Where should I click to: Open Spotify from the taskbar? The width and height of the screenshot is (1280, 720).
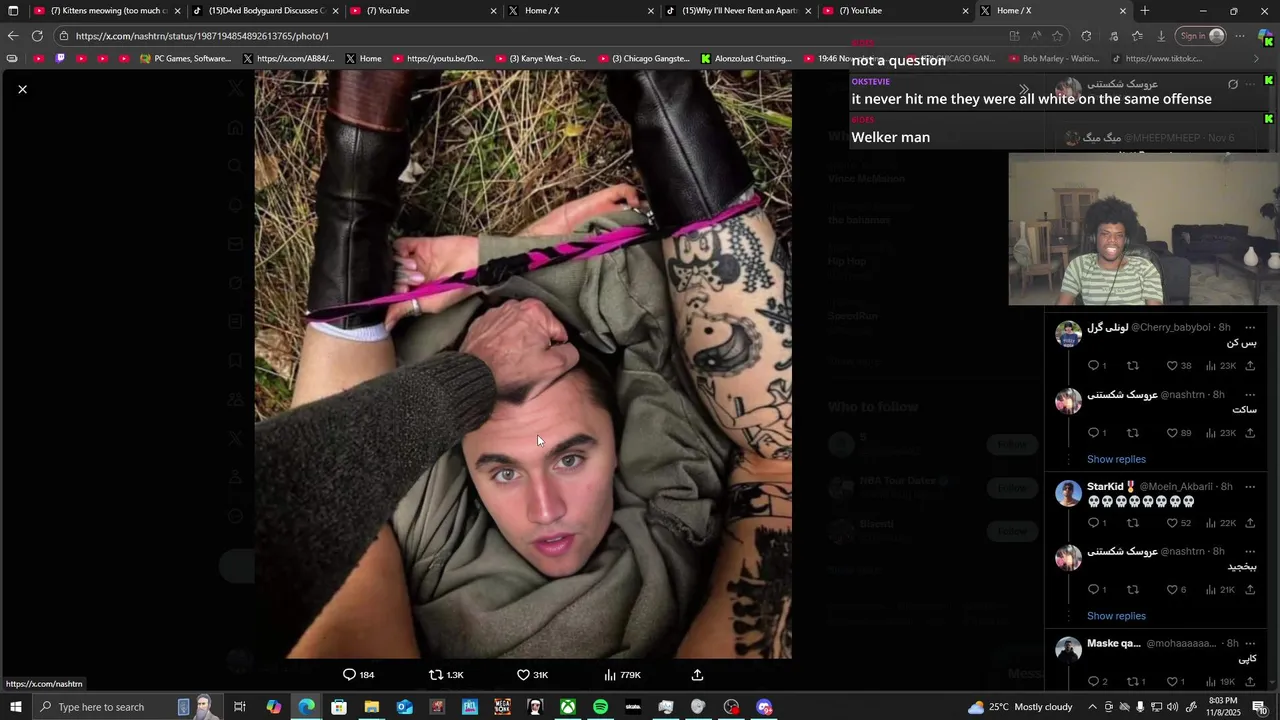(600, 707)
